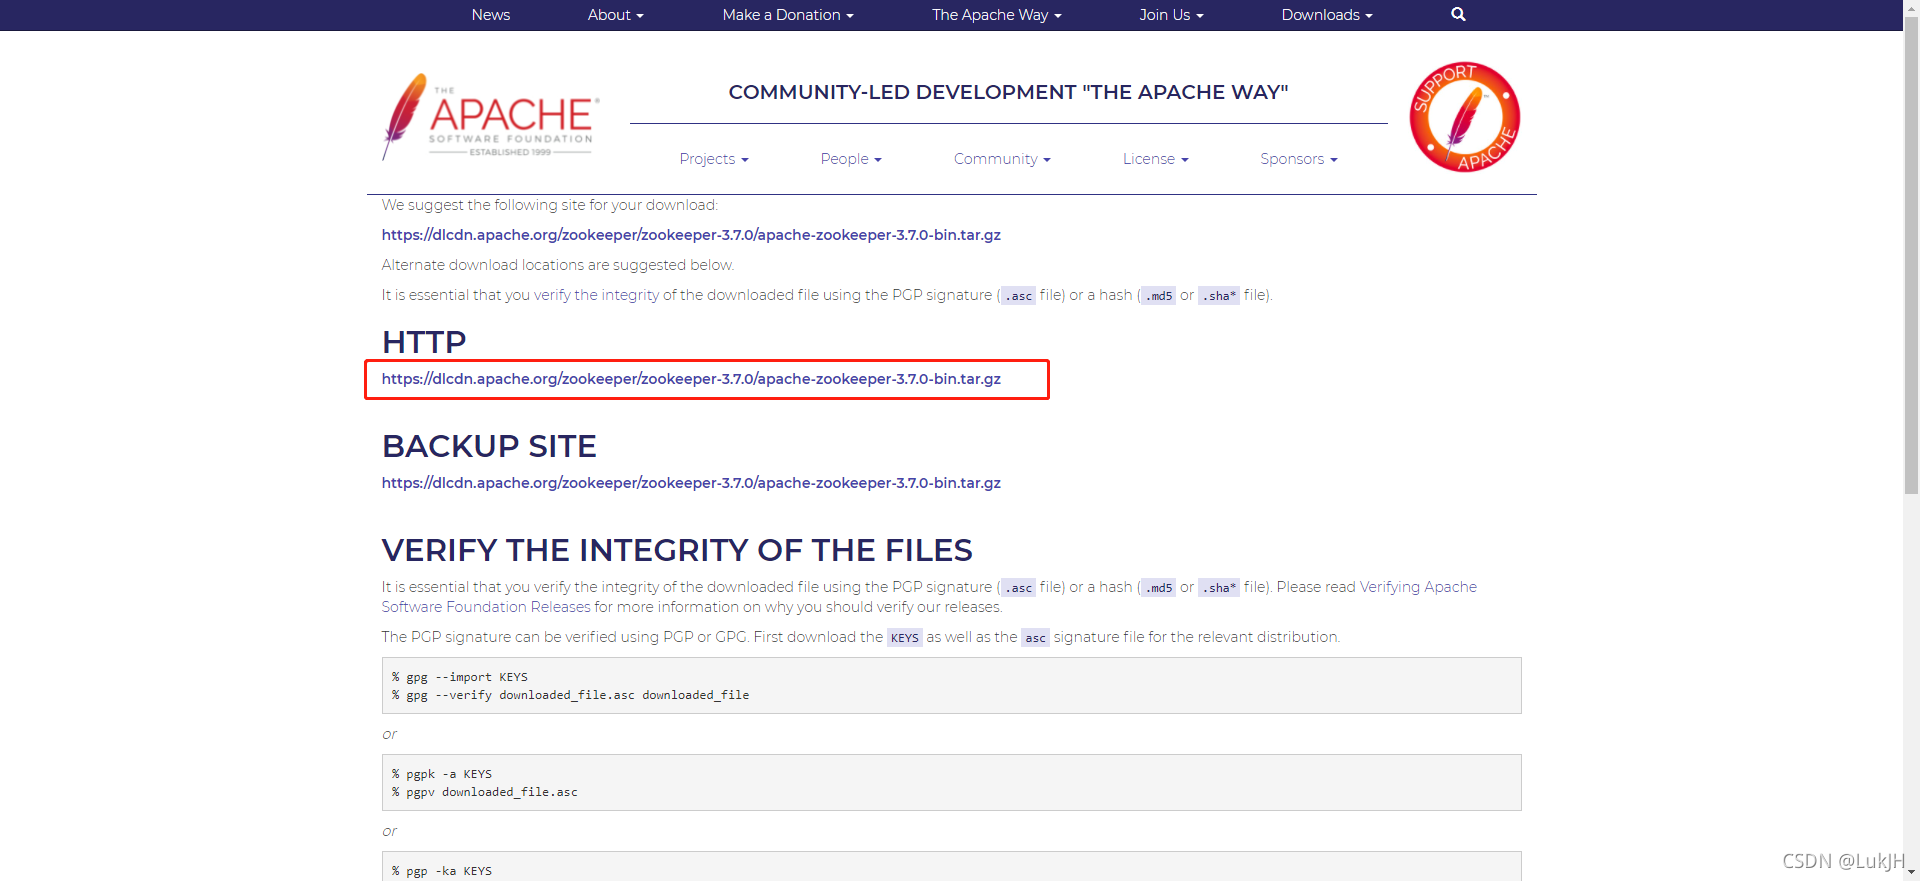Image resolution: width=1920 pixels, height=881 pixels.
Task: Expand the Join Us dropdown
Action: pos(1171,15)
